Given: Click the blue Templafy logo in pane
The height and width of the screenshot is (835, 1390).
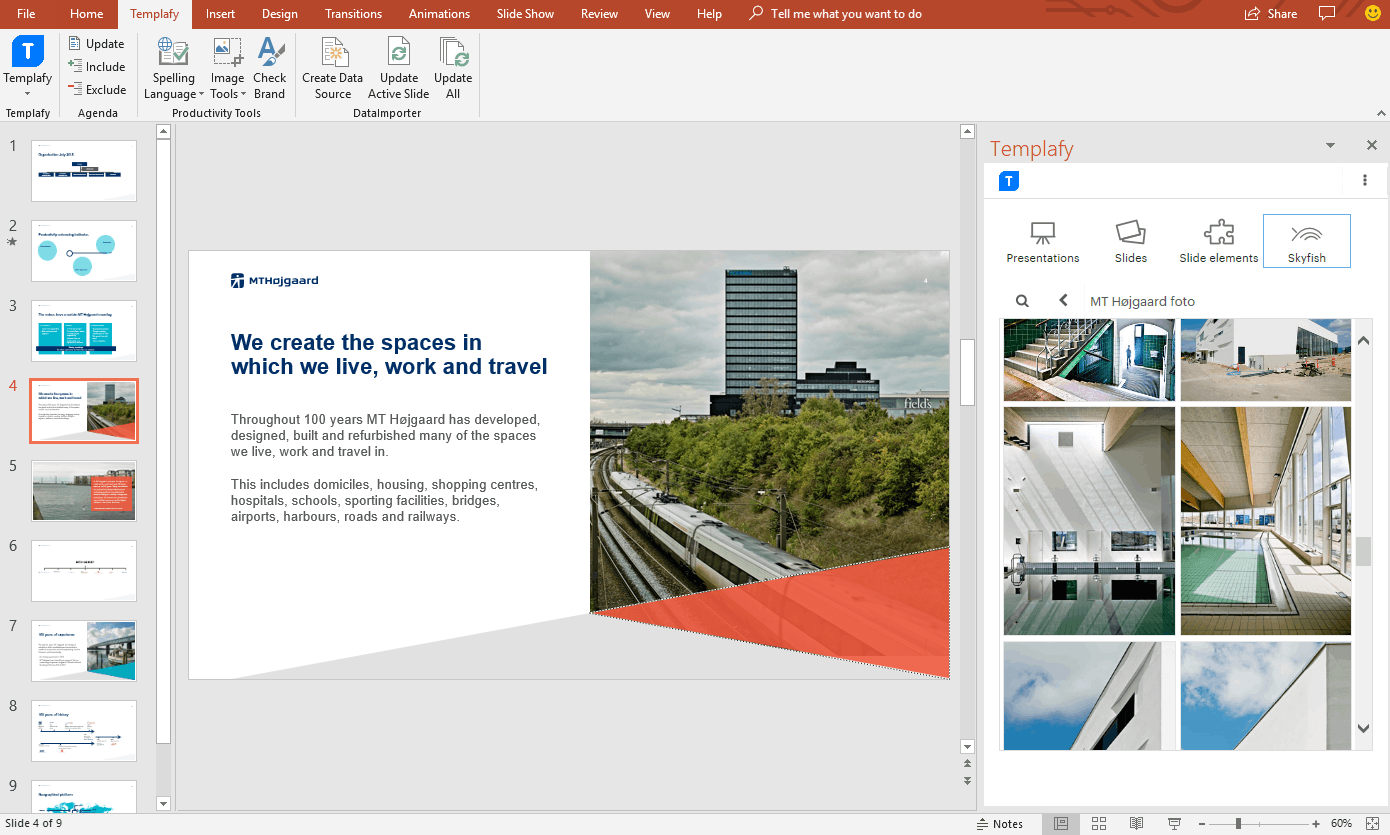Looking at the screenshot, I should (1009, 181).
